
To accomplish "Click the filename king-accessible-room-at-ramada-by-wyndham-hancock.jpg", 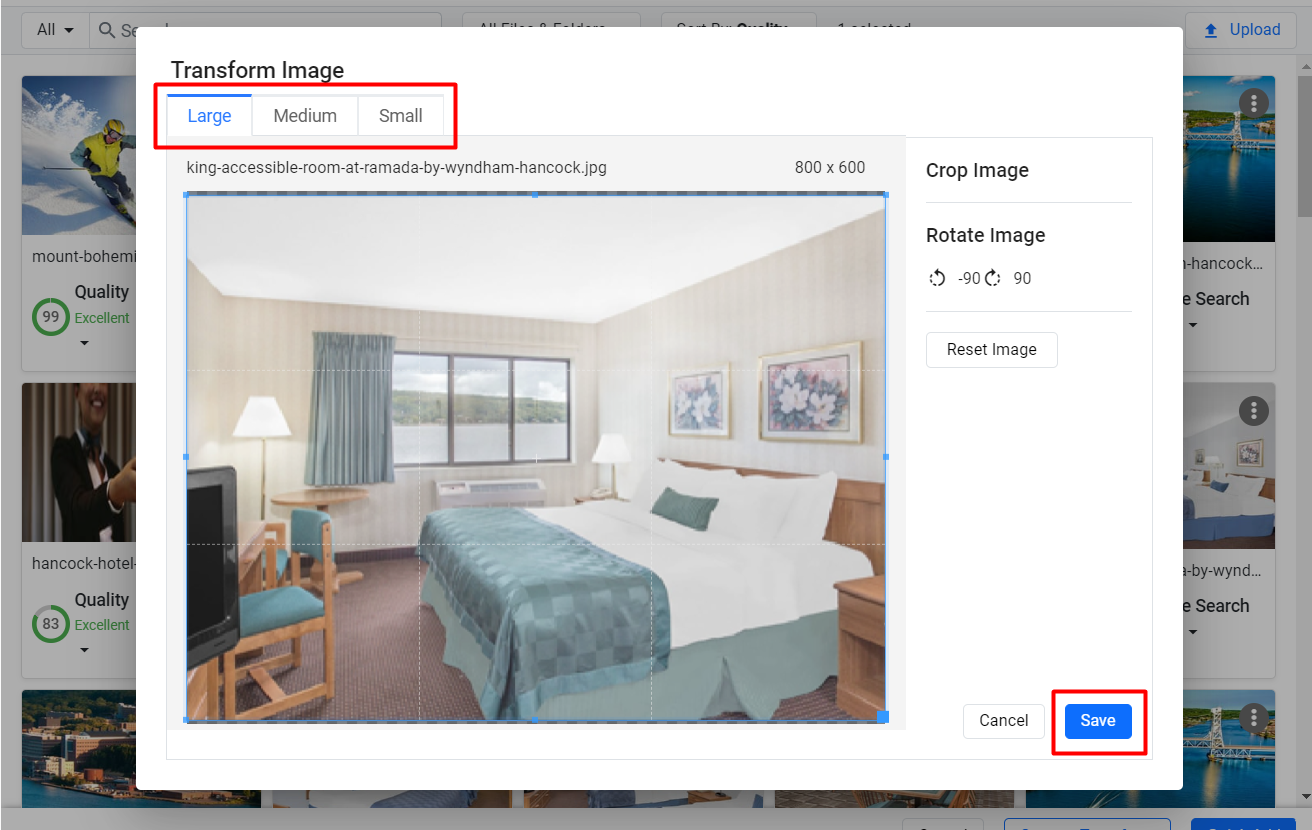I will 396,167.
